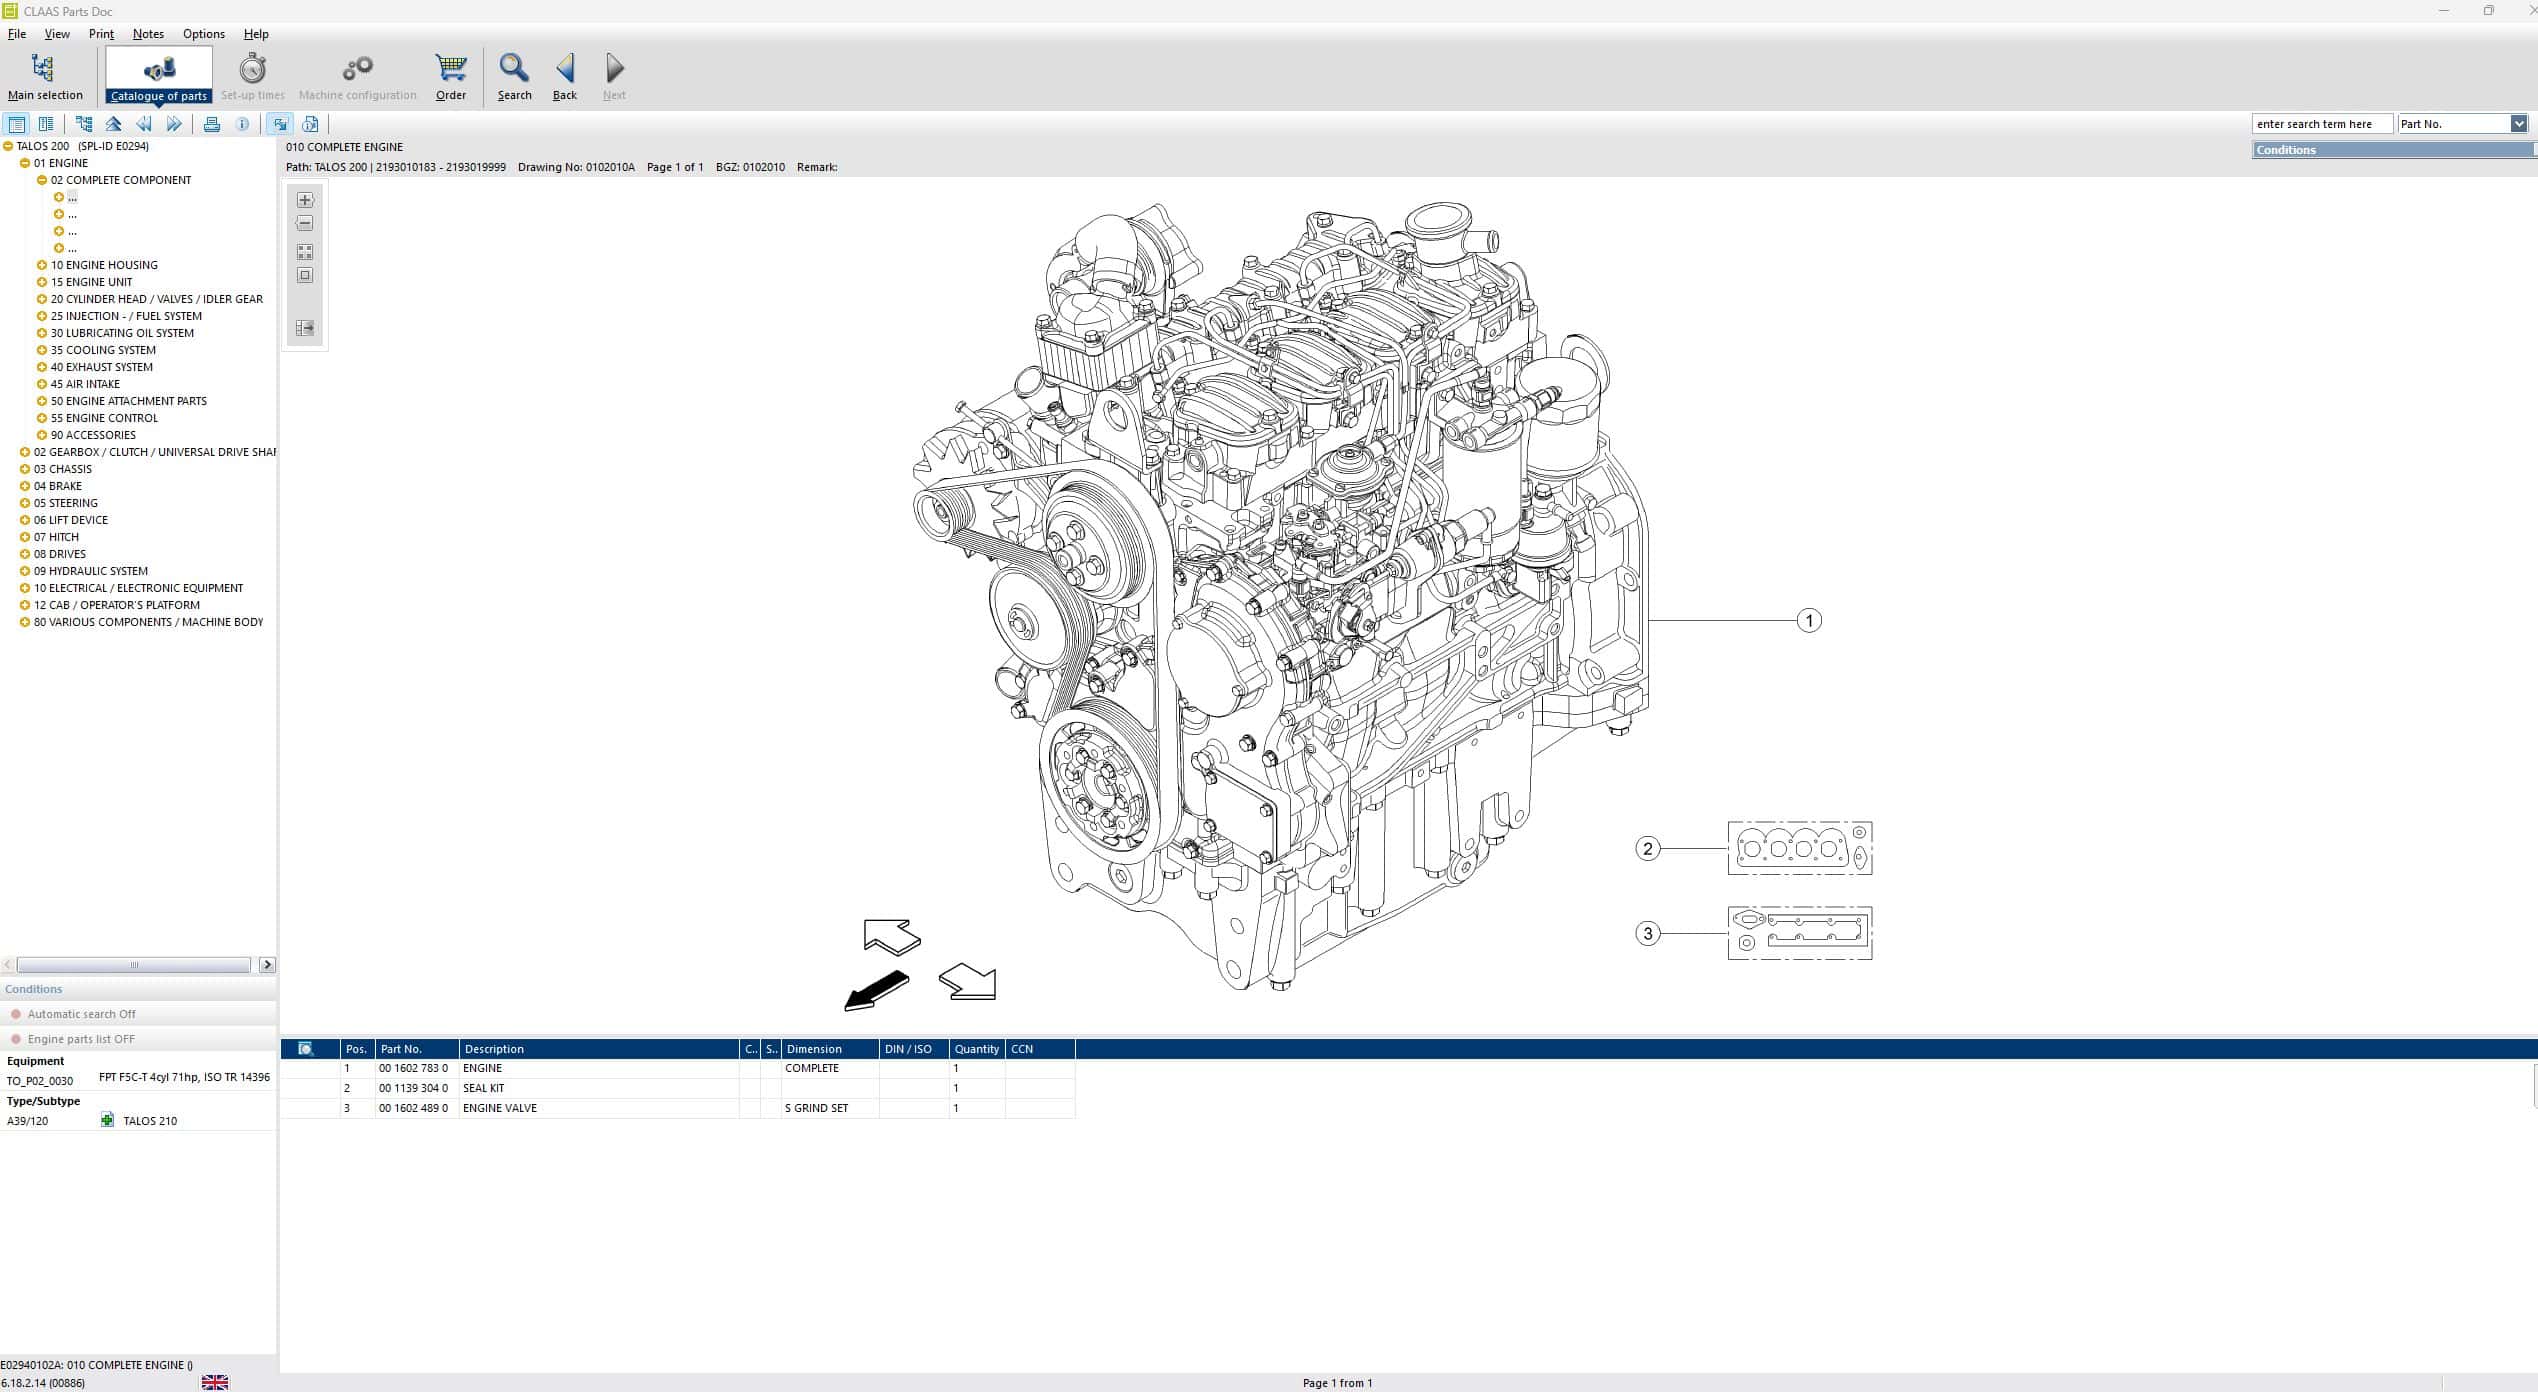Jump to previous page double-left arrow

144,124
